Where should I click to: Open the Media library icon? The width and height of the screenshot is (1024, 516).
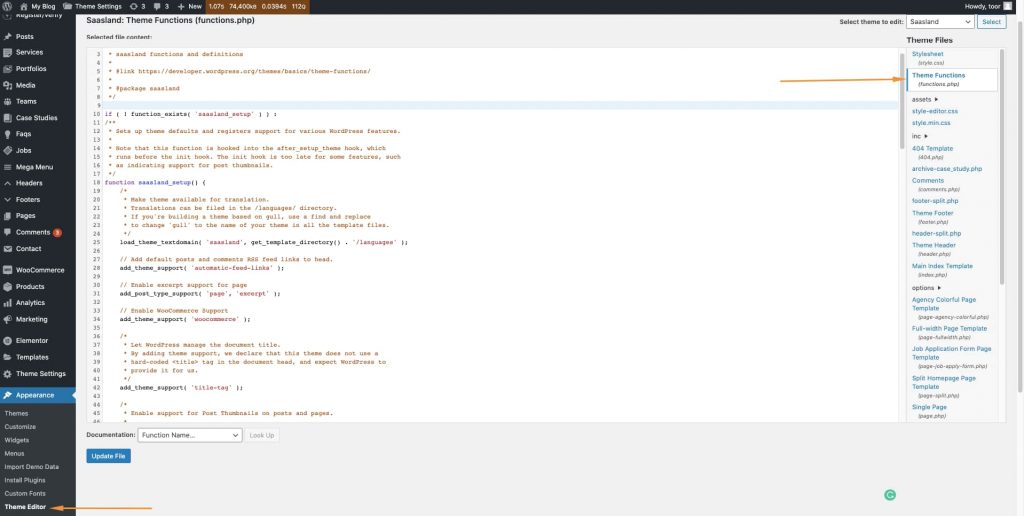8,85
